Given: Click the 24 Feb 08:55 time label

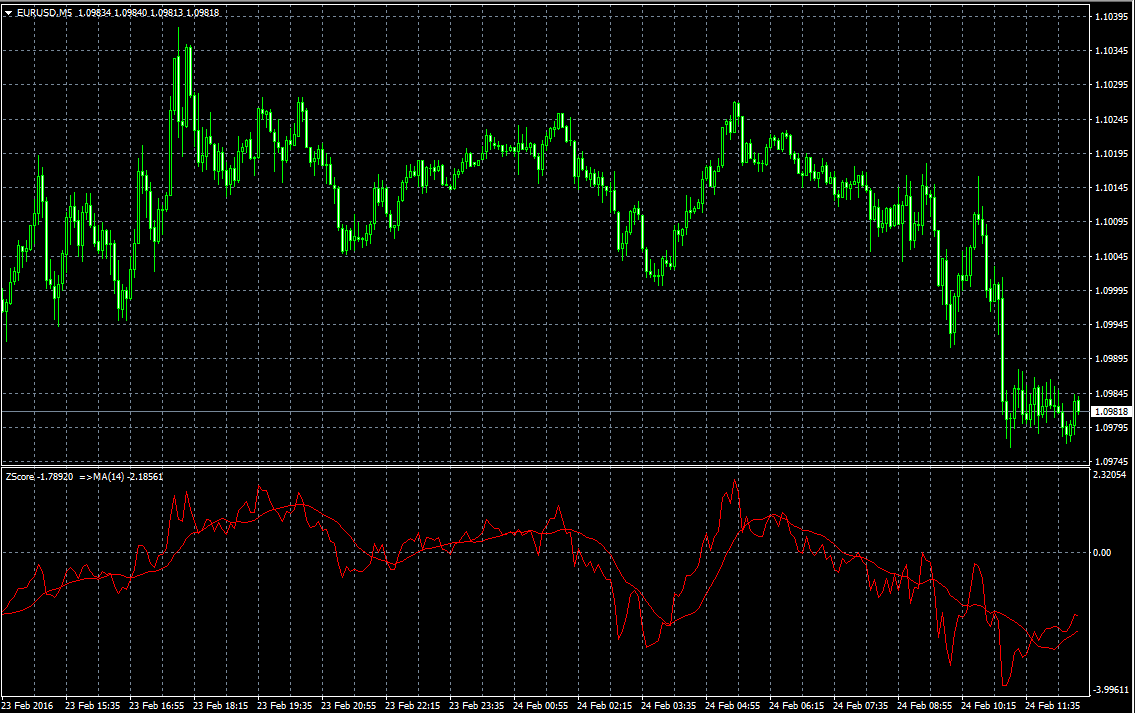Looking at the screenshot, I should coord(925,705).
